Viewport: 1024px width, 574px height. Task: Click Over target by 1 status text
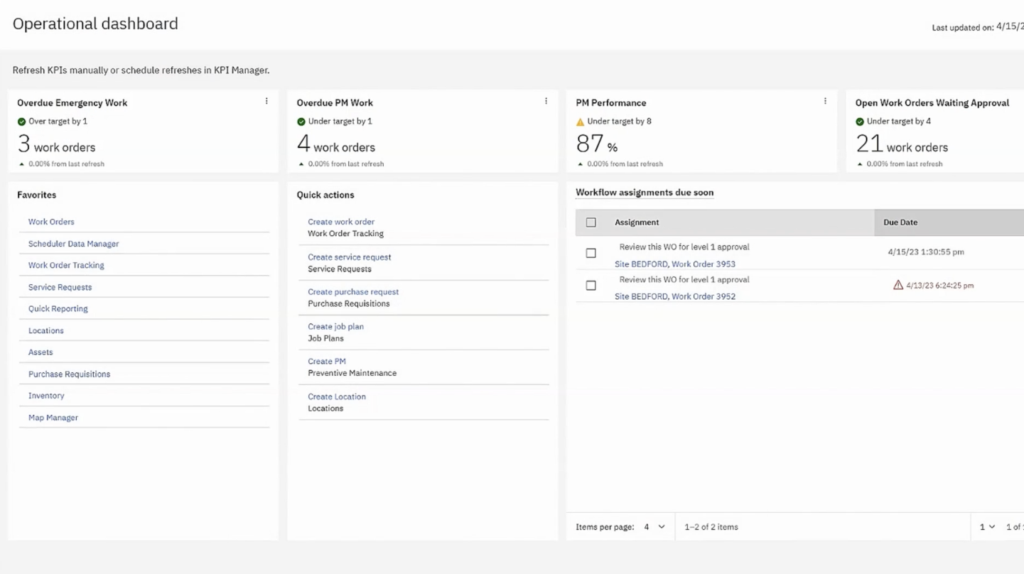pos(57,121)
